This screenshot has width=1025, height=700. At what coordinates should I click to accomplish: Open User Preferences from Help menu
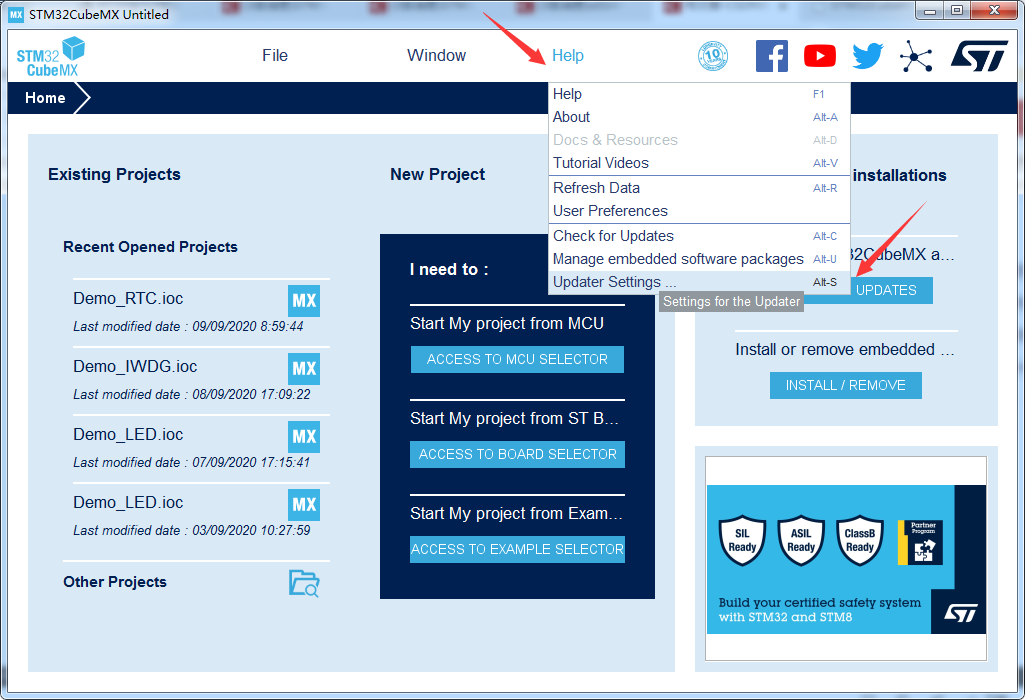point(699,211)
